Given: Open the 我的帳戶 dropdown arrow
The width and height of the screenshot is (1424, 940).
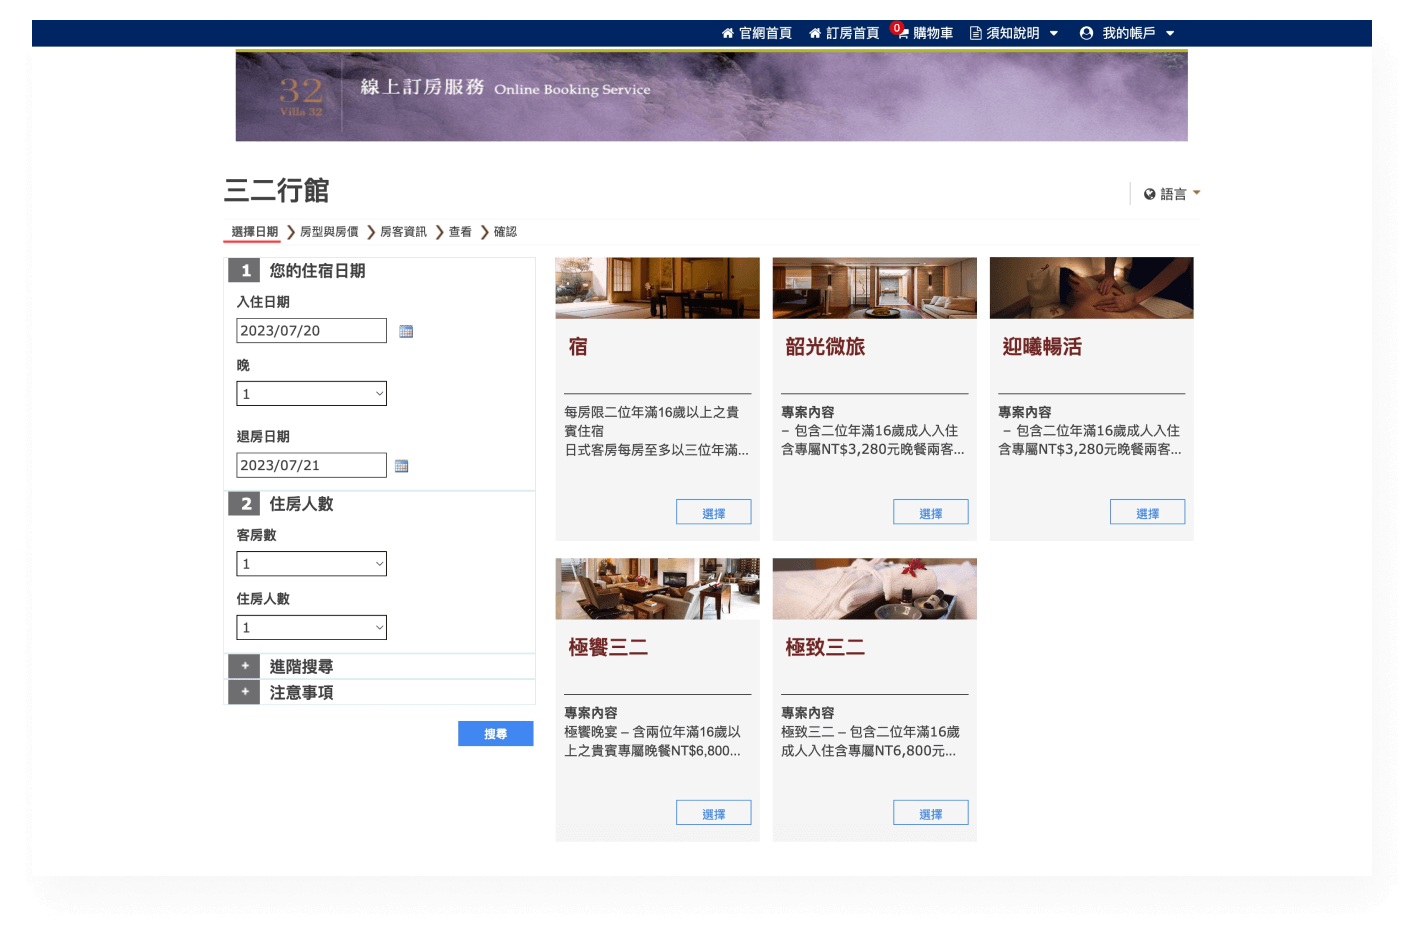Looking at the screenshot, I should [x=1170, y=33].
